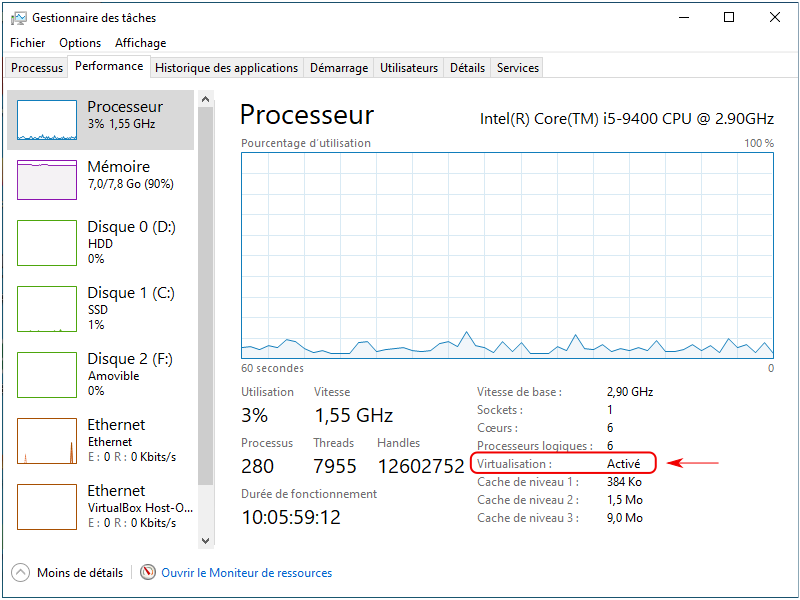Viewport: 800px width, 600px height.
Task: Collapse view with Moins de détails chevron
Action: [x=20, y=572]
